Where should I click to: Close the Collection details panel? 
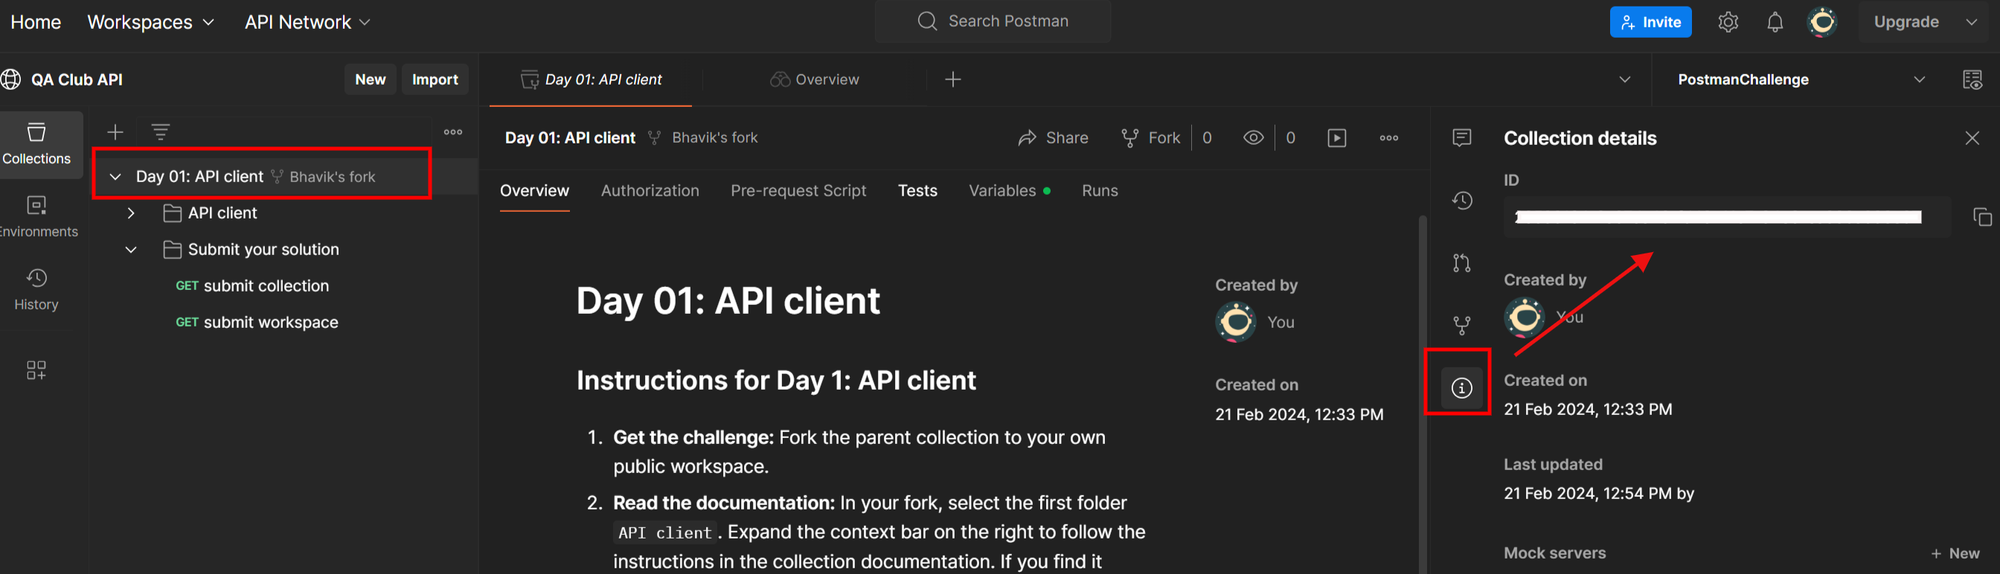[x=1972, y=138]
